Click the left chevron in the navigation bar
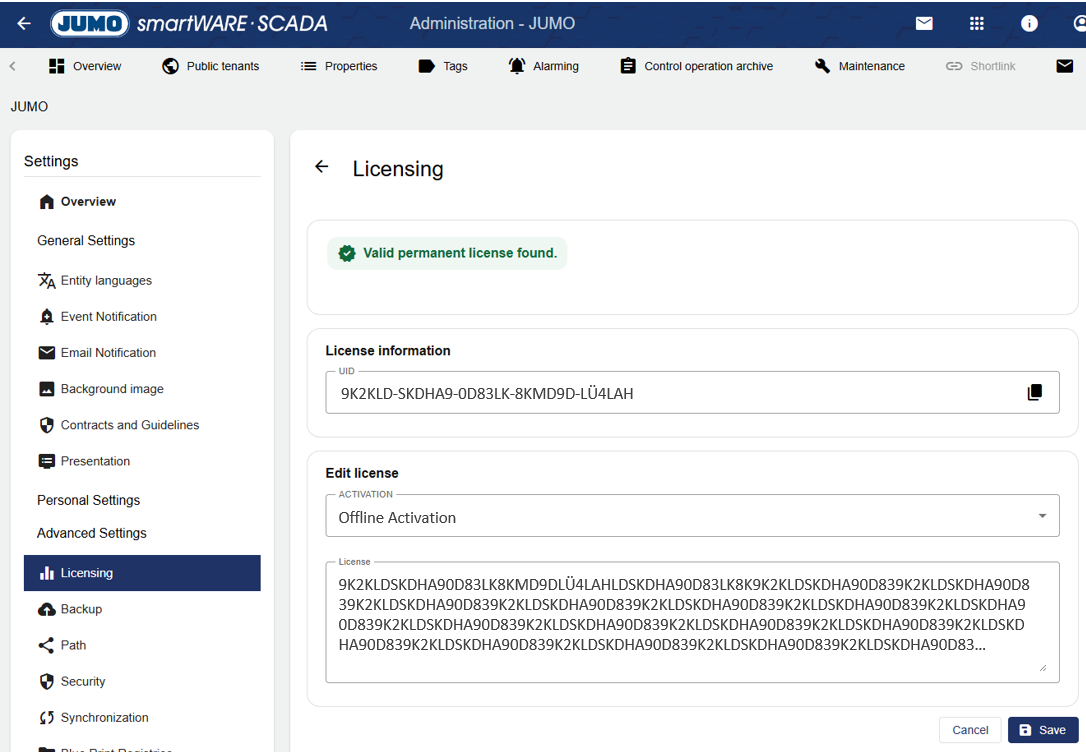This screenshot has height=752, width=1086. tap(12, 66)
